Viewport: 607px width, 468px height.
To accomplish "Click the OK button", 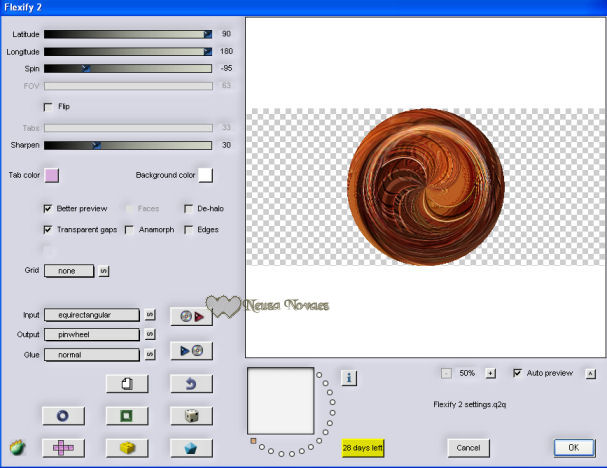I will point(574,448).
